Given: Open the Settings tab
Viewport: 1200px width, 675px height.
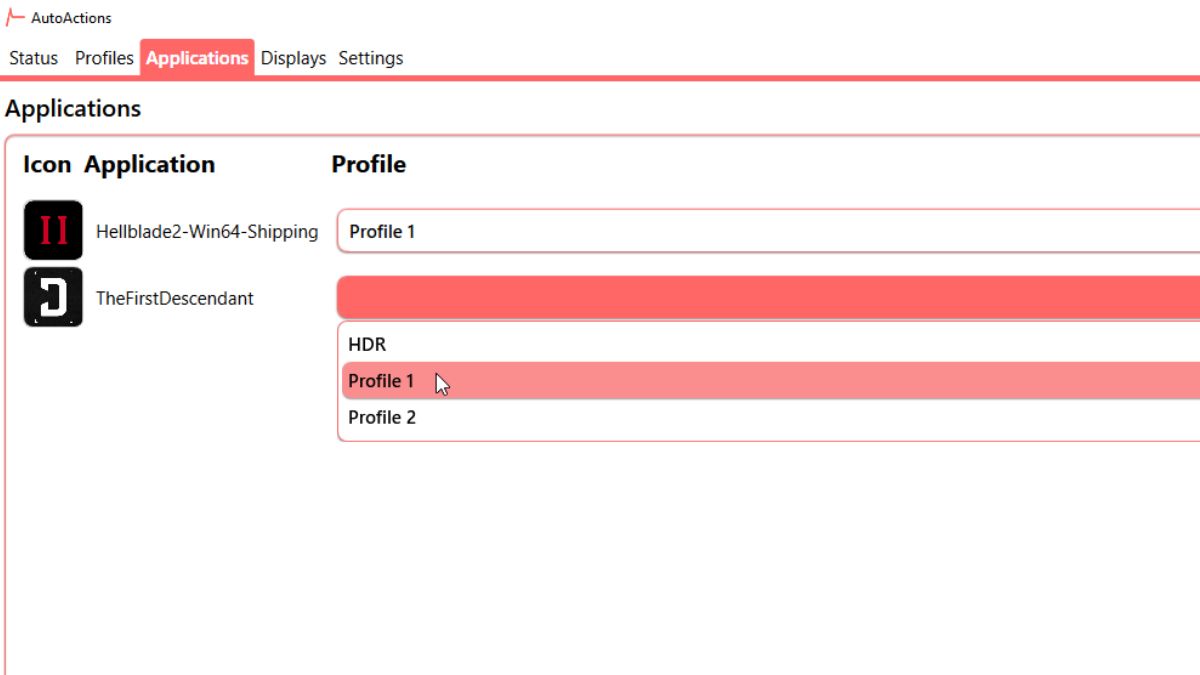Looking at the screenshot, I should pos(371,58).
